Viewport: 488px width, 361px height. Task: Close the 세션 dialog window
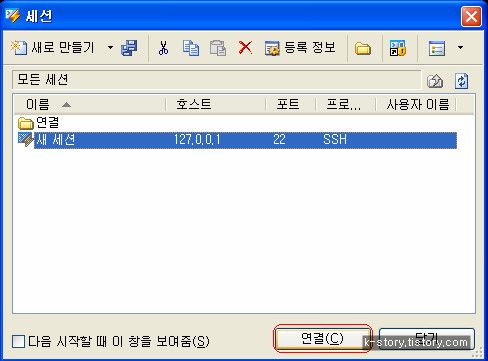tap(471, 16)
